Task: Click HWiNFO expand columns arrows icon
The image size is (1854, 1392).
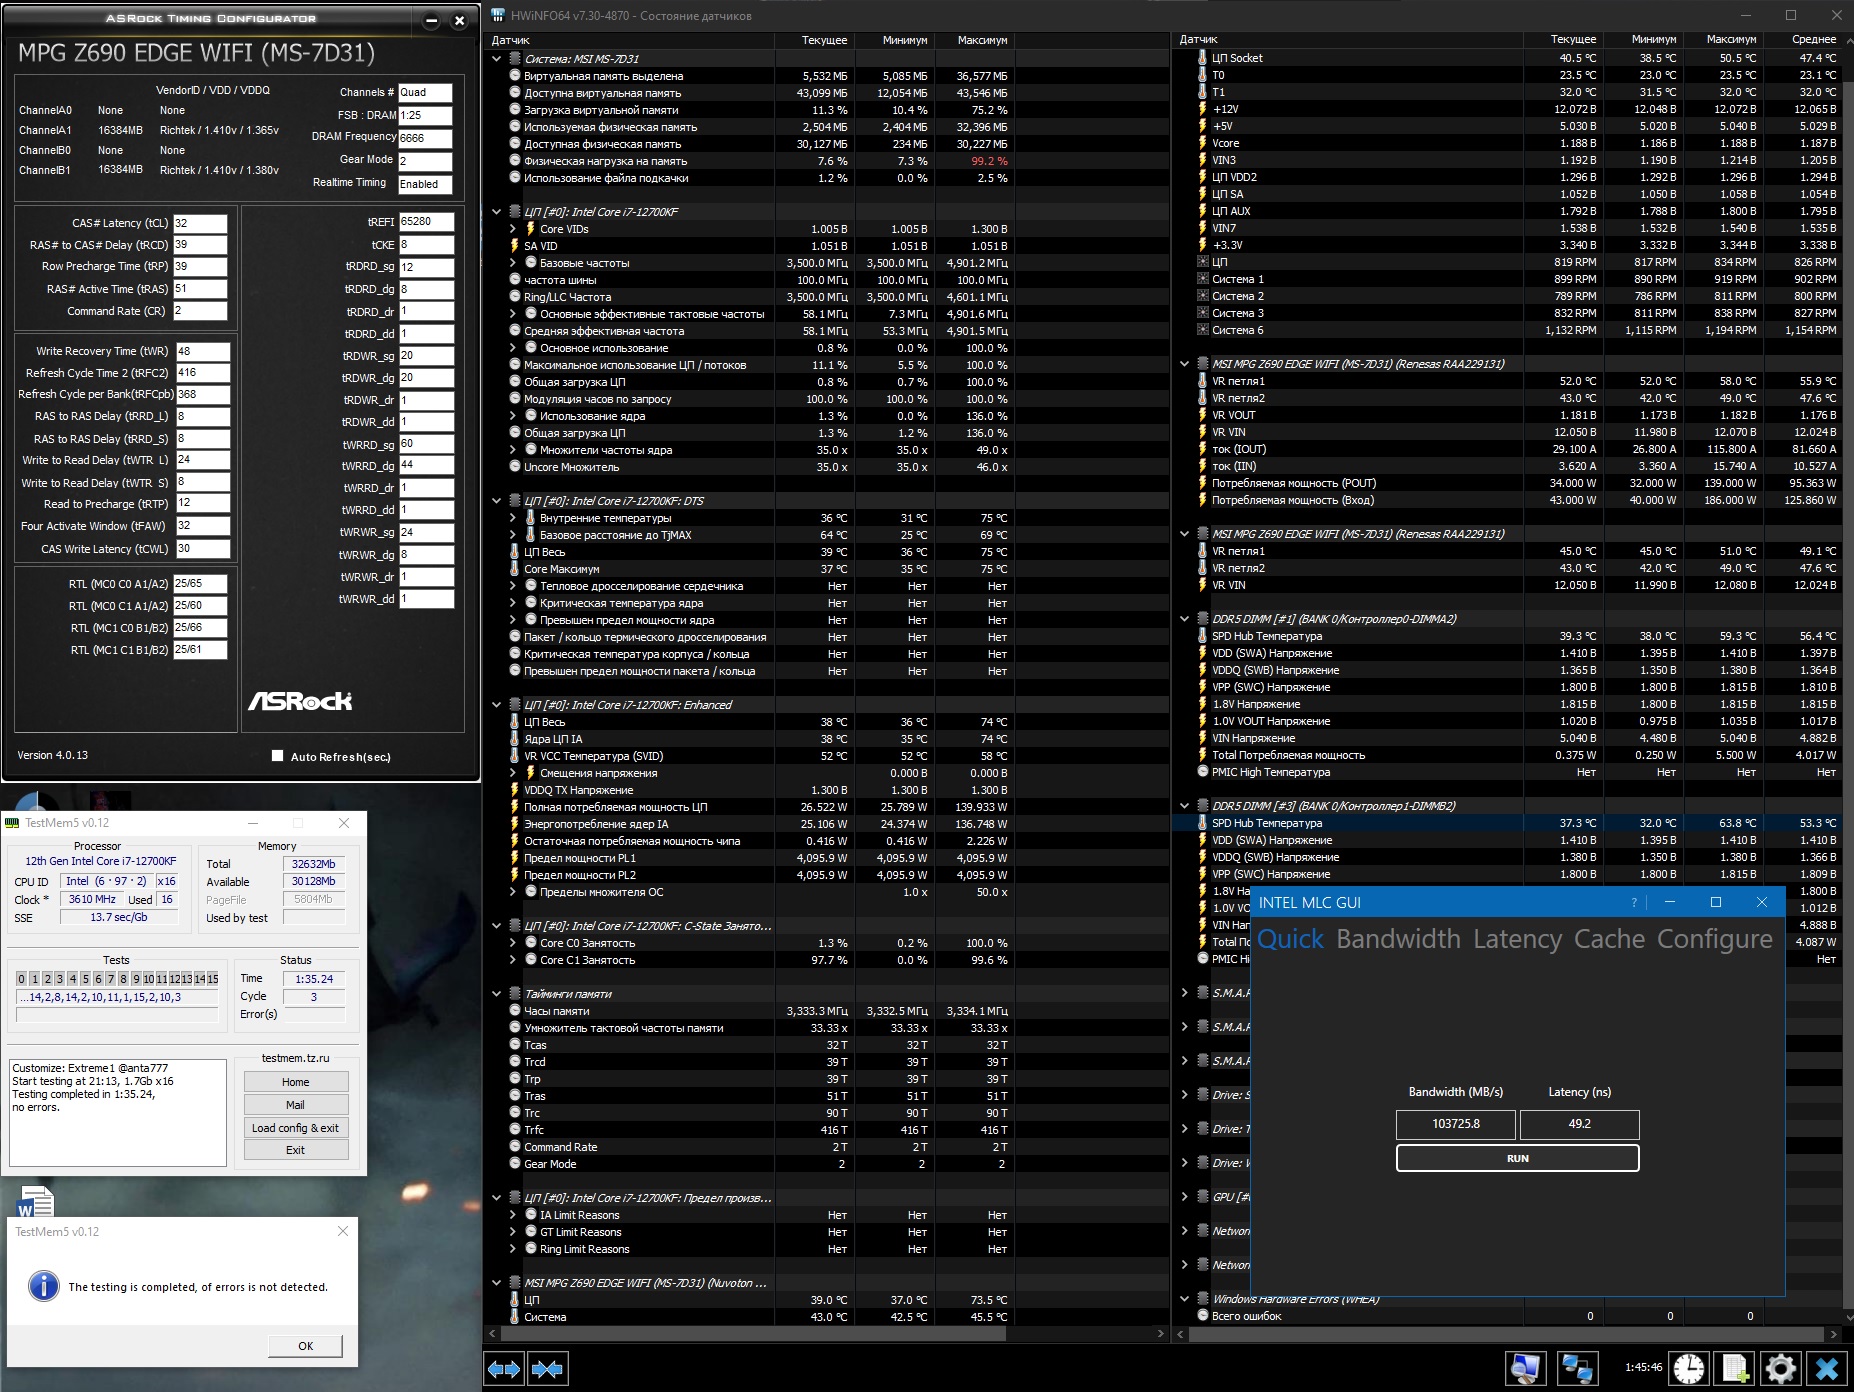Action: tap(504, 1368)
